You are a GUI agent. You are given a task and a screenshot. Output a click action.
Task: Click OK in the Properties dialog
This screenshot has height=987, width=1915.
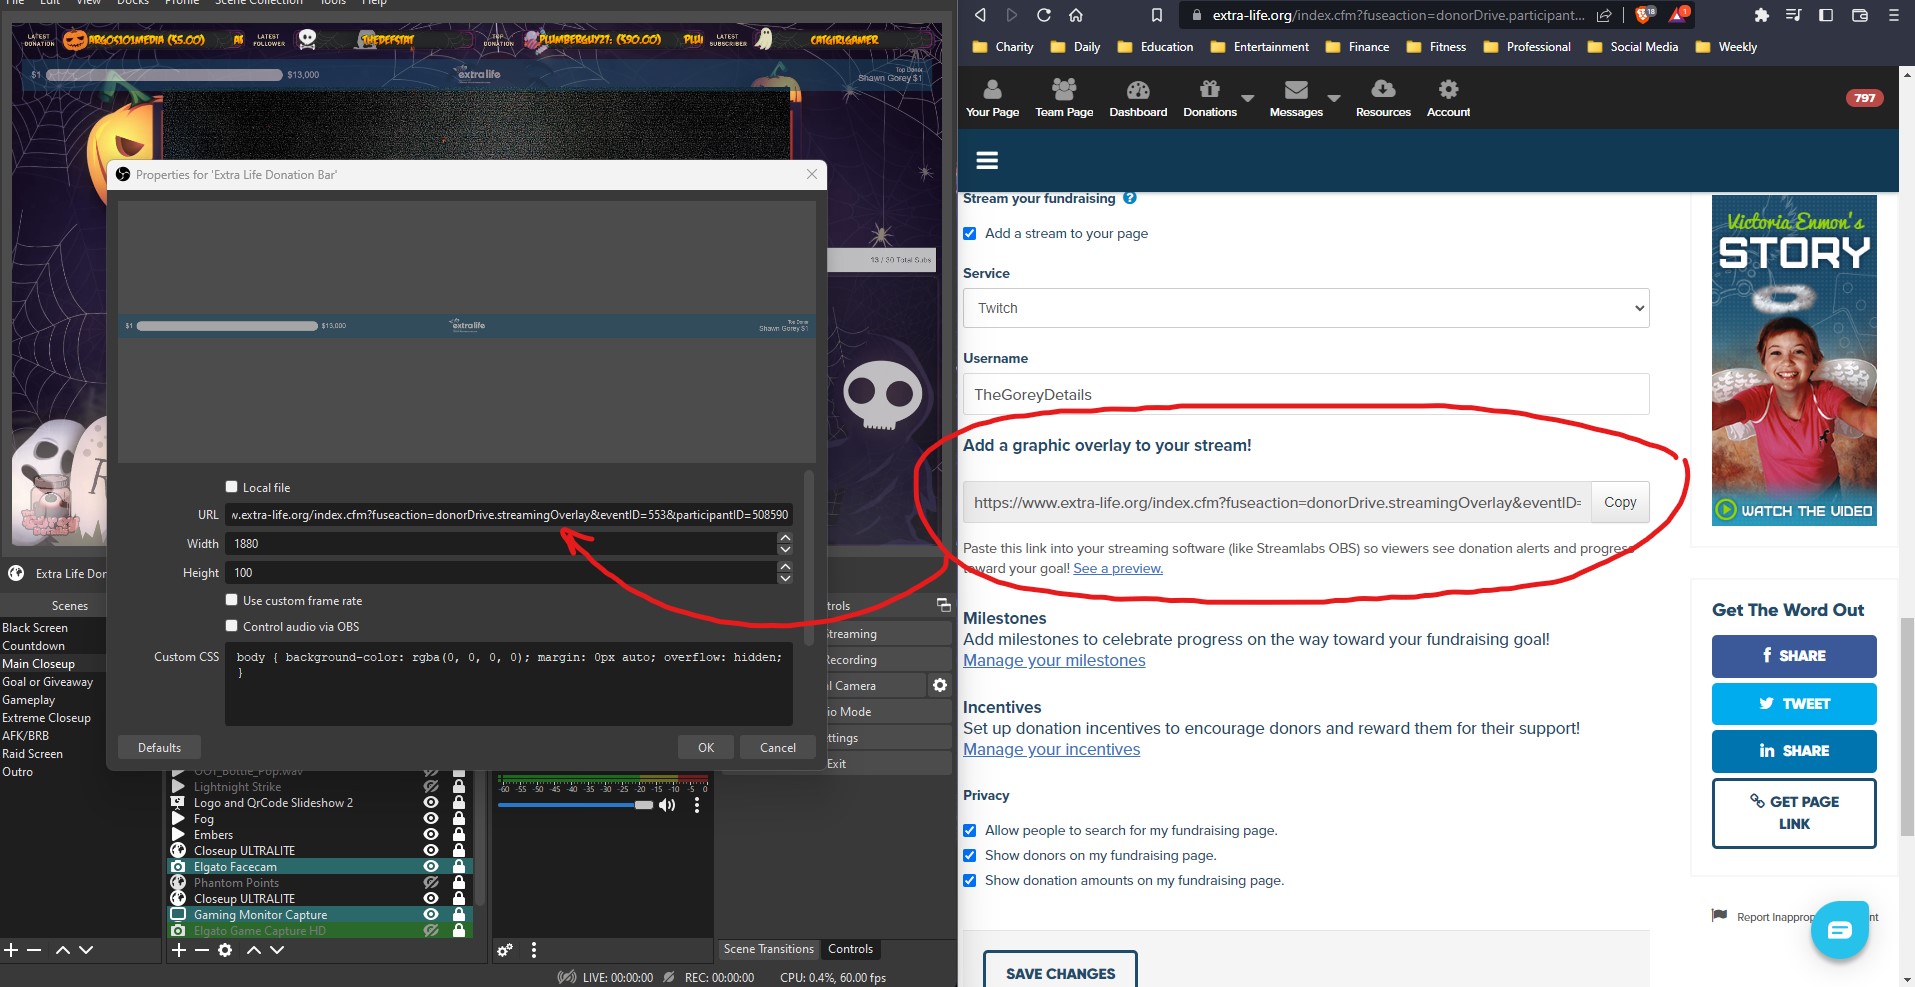pyautogui.click(x=706, y=747)
